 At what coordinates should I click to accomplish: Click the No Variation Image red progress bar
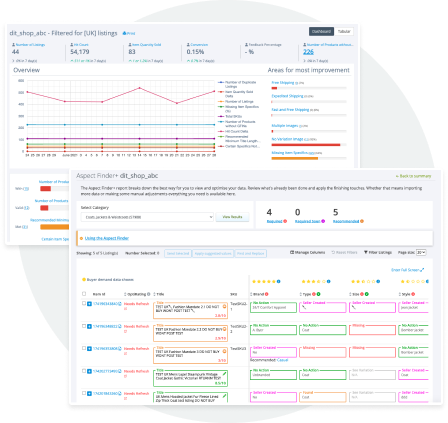point(306,145)
